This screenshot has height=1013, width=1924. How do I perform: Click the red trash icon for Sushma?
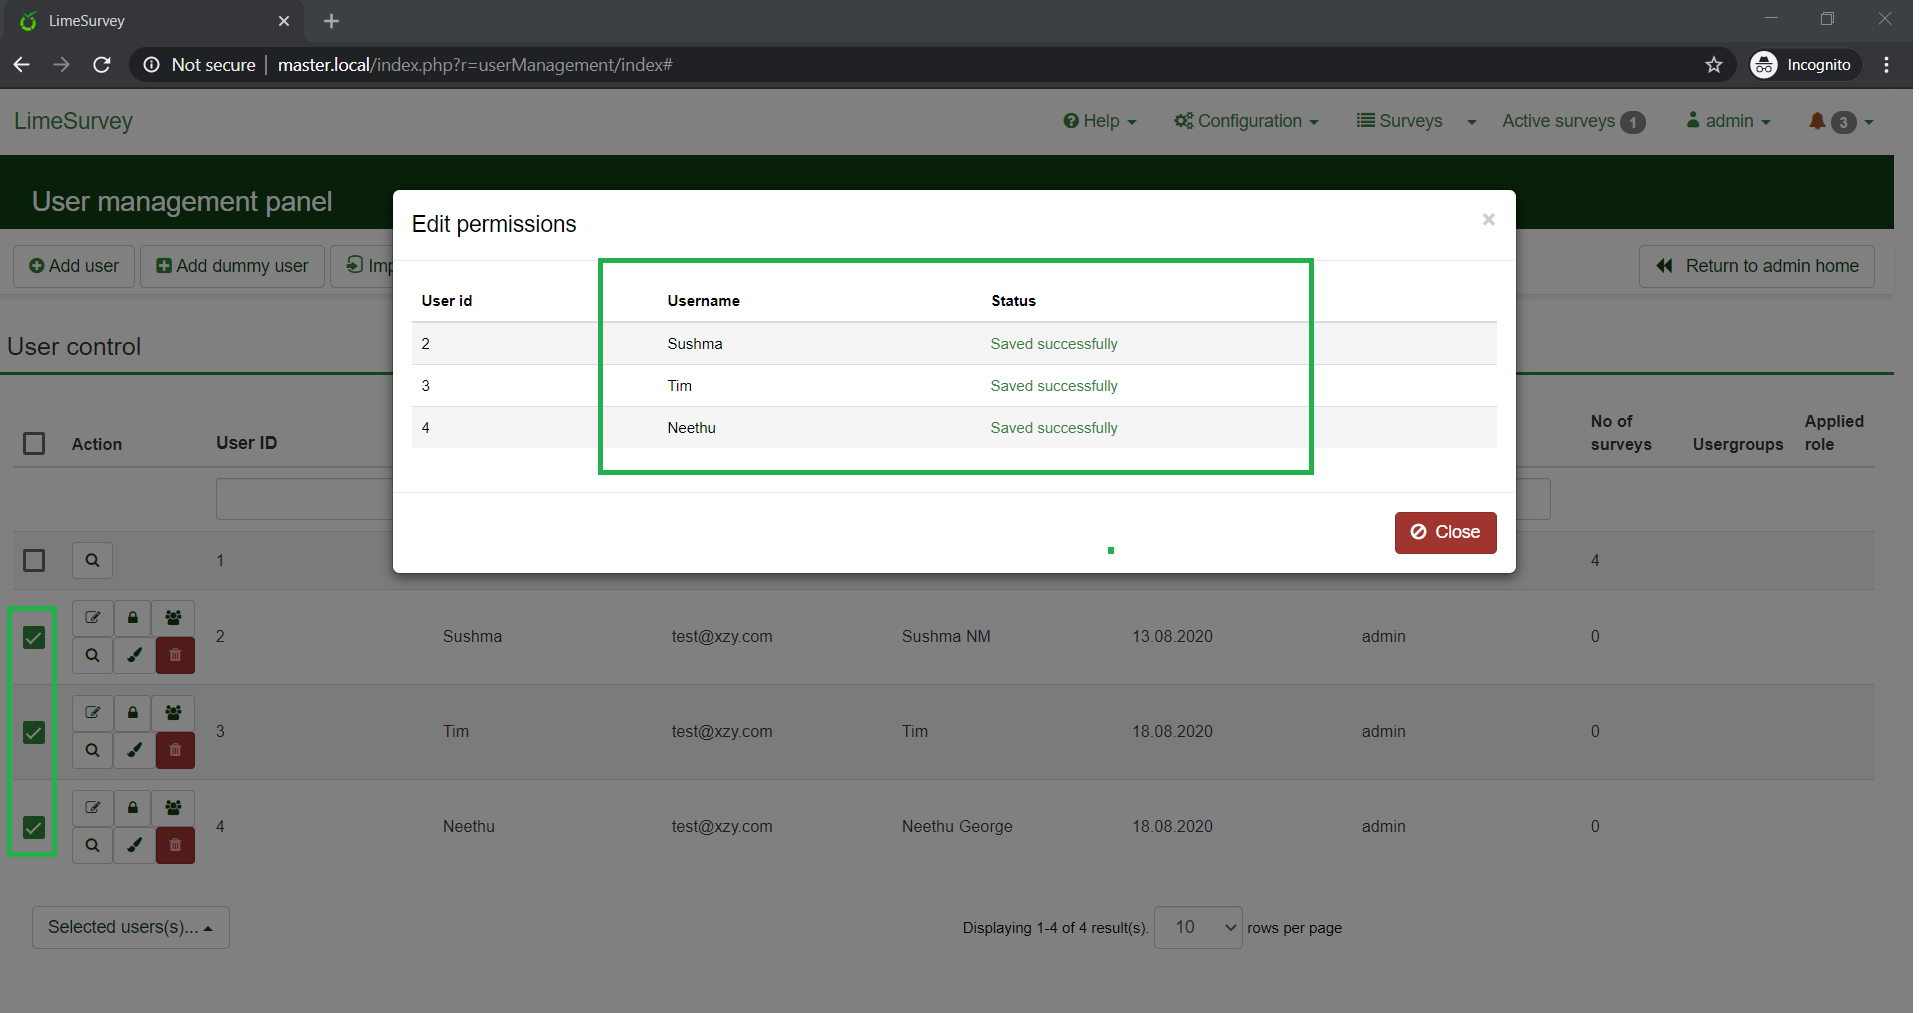pos(175,656)
